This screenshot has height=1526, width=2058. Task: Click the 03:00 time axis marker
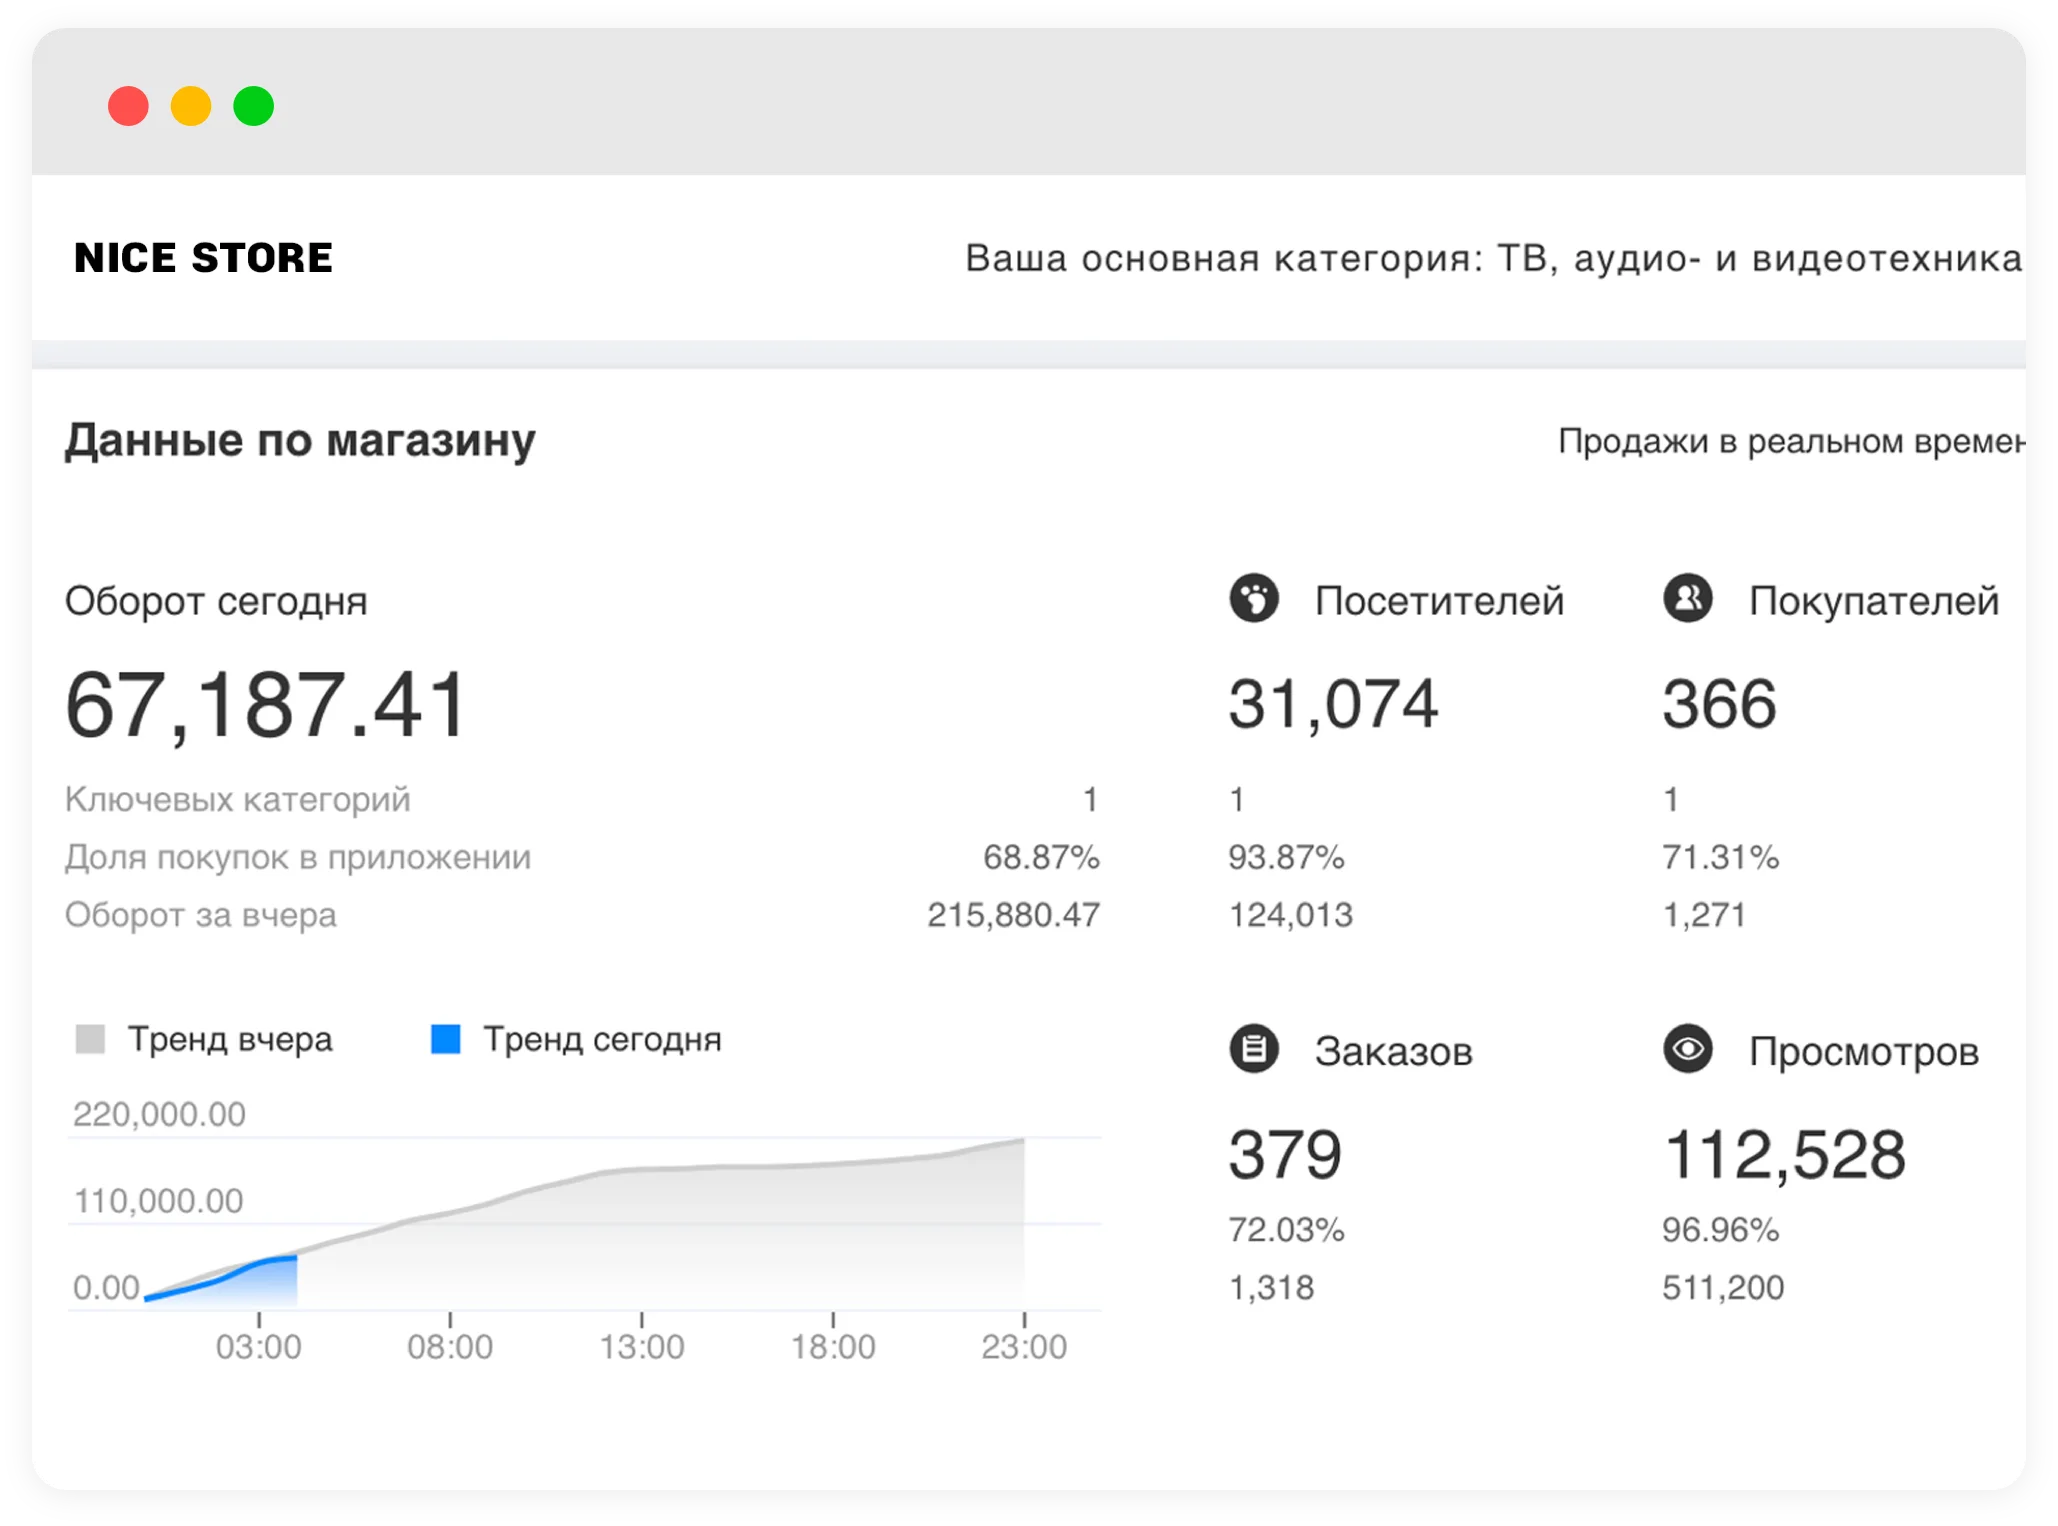coord(258,1346)
